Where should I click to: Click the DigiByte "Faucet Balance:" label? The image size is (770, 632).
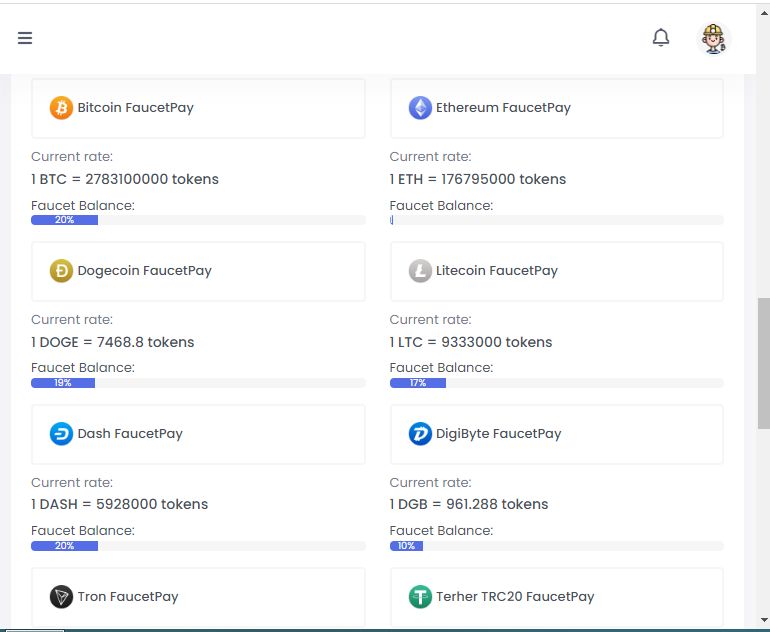(x=441, y=531)
